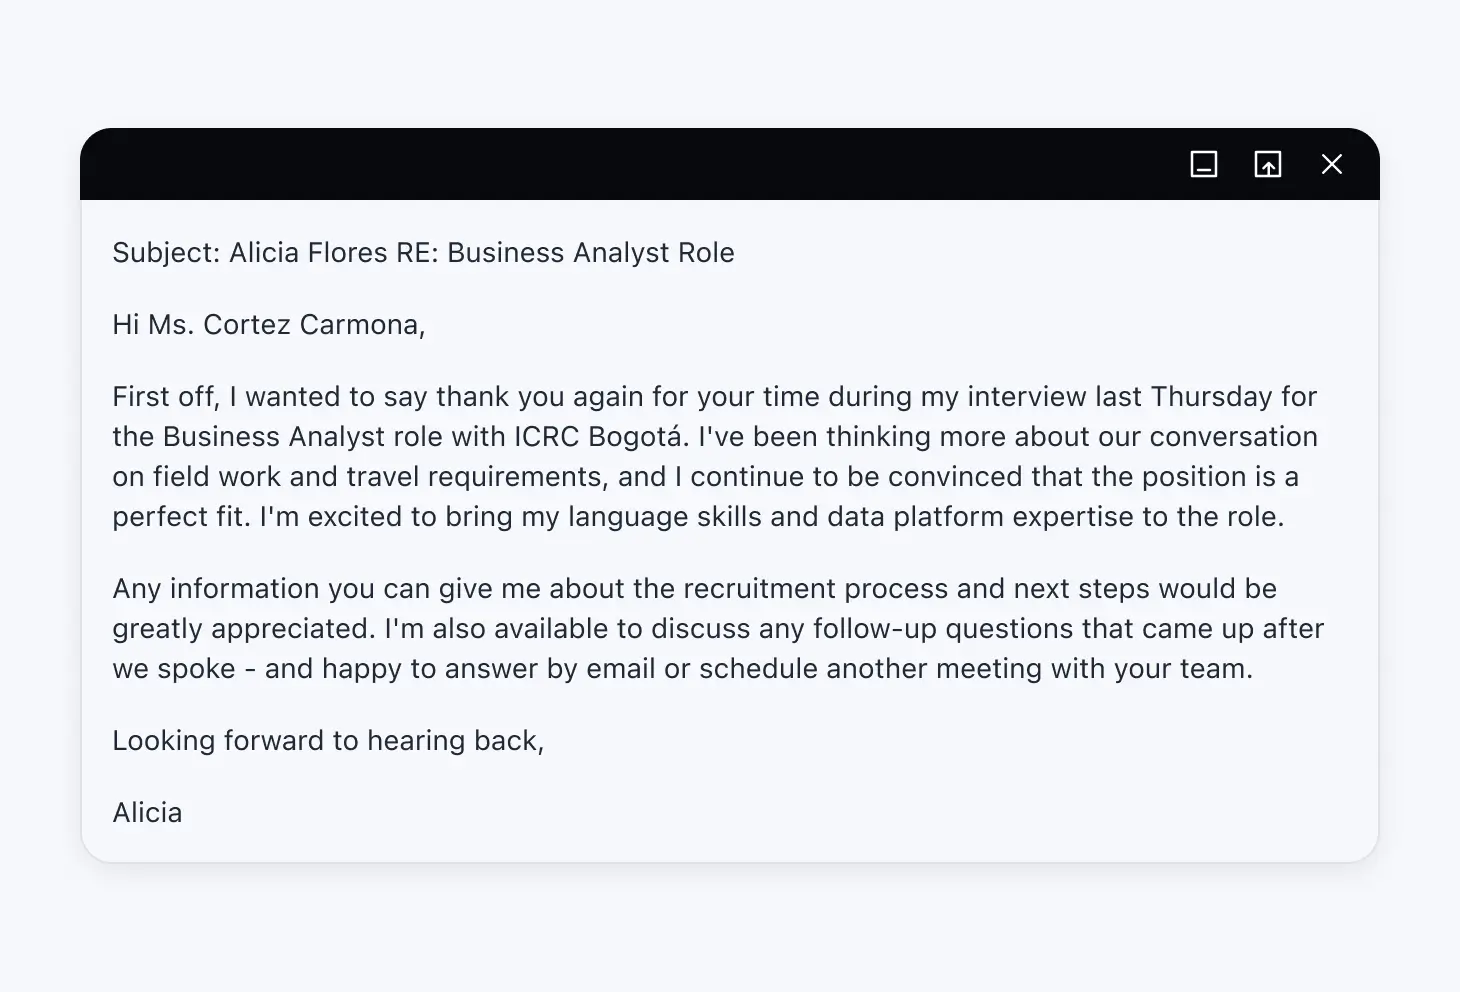Image resolution: width=1460 pixels, height=992 pixels.
Task: Place cursor at 'Any information' paragraph start
Action: coord(114,589)
